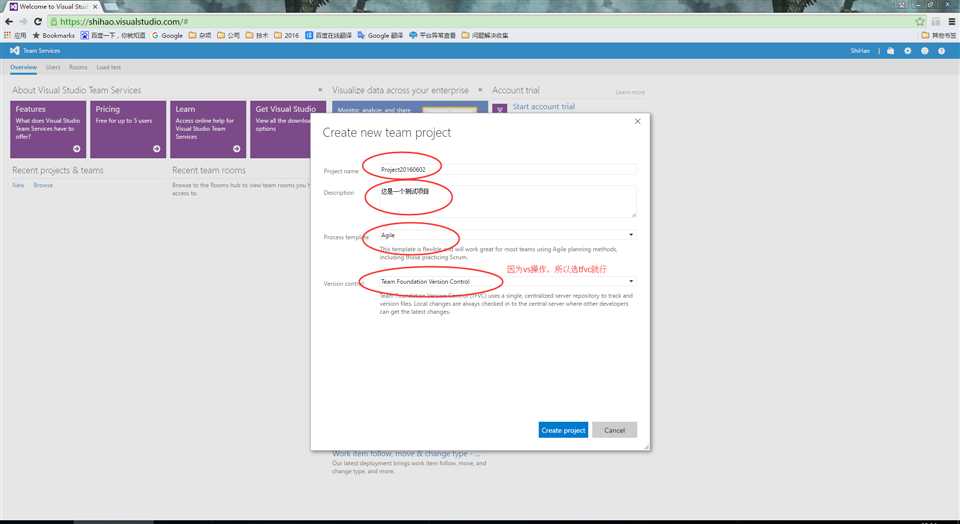Open the Team Services home link
Image resolution: width=960 pixels, height=524 pixels.
[42, 51]
